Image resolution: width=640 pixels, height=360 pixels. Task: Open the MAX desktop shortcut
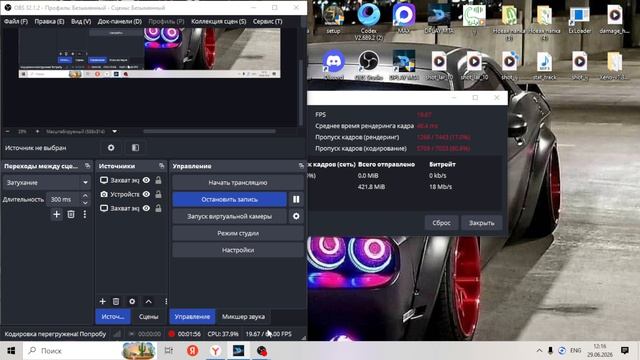point(404,18)
